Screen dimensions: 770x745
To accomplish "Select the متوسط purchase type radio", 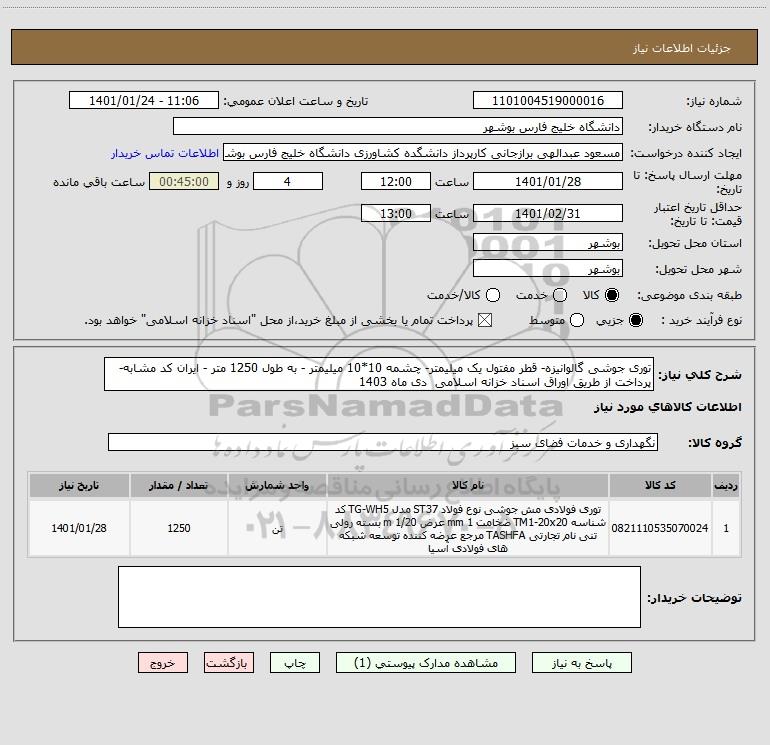I will [577, 320].
